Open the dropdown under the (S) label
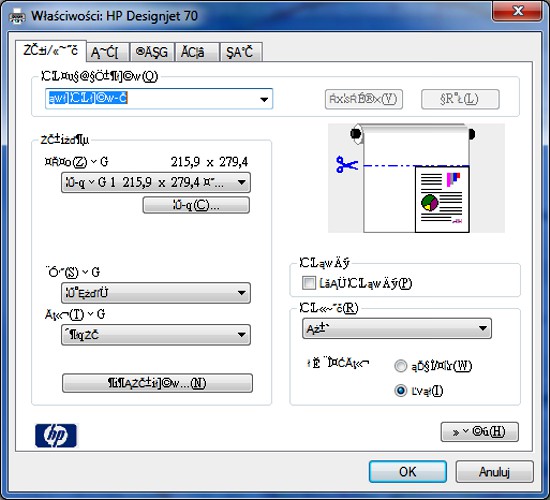Screen dimensions: 550x500 [x=156, y=293]
